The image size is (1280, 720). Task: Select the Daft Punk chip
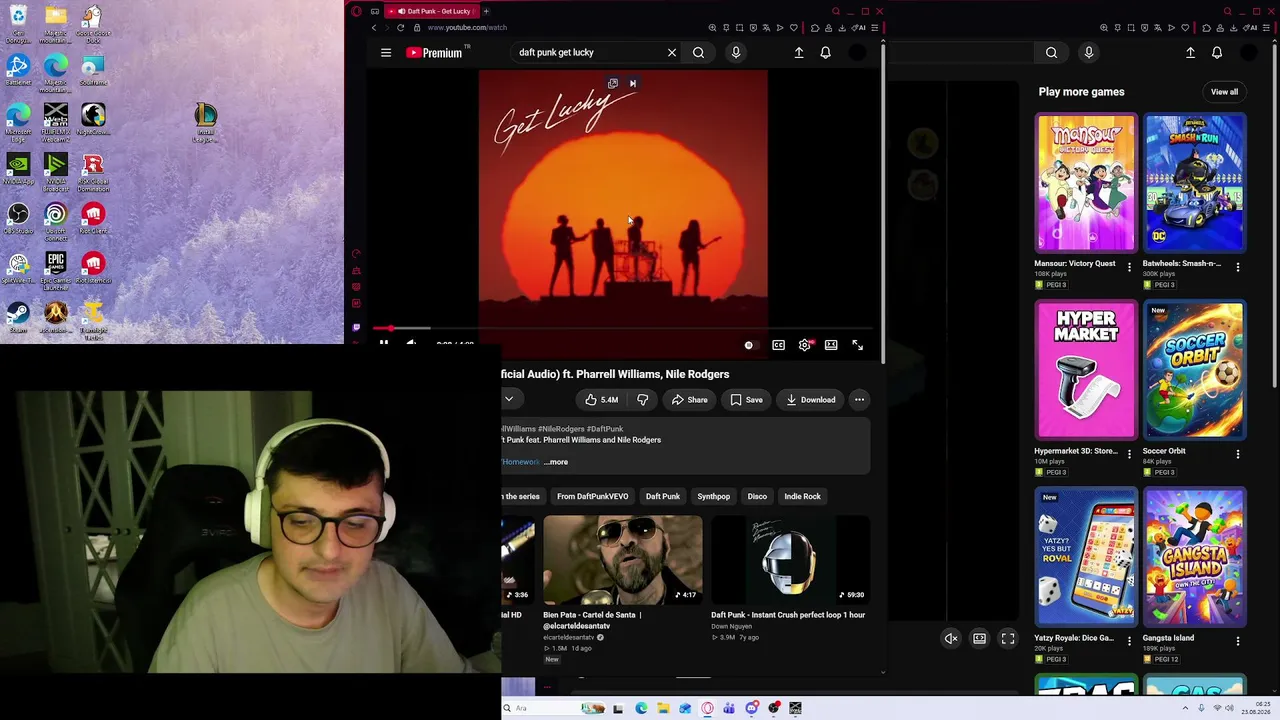click(663, 496)
